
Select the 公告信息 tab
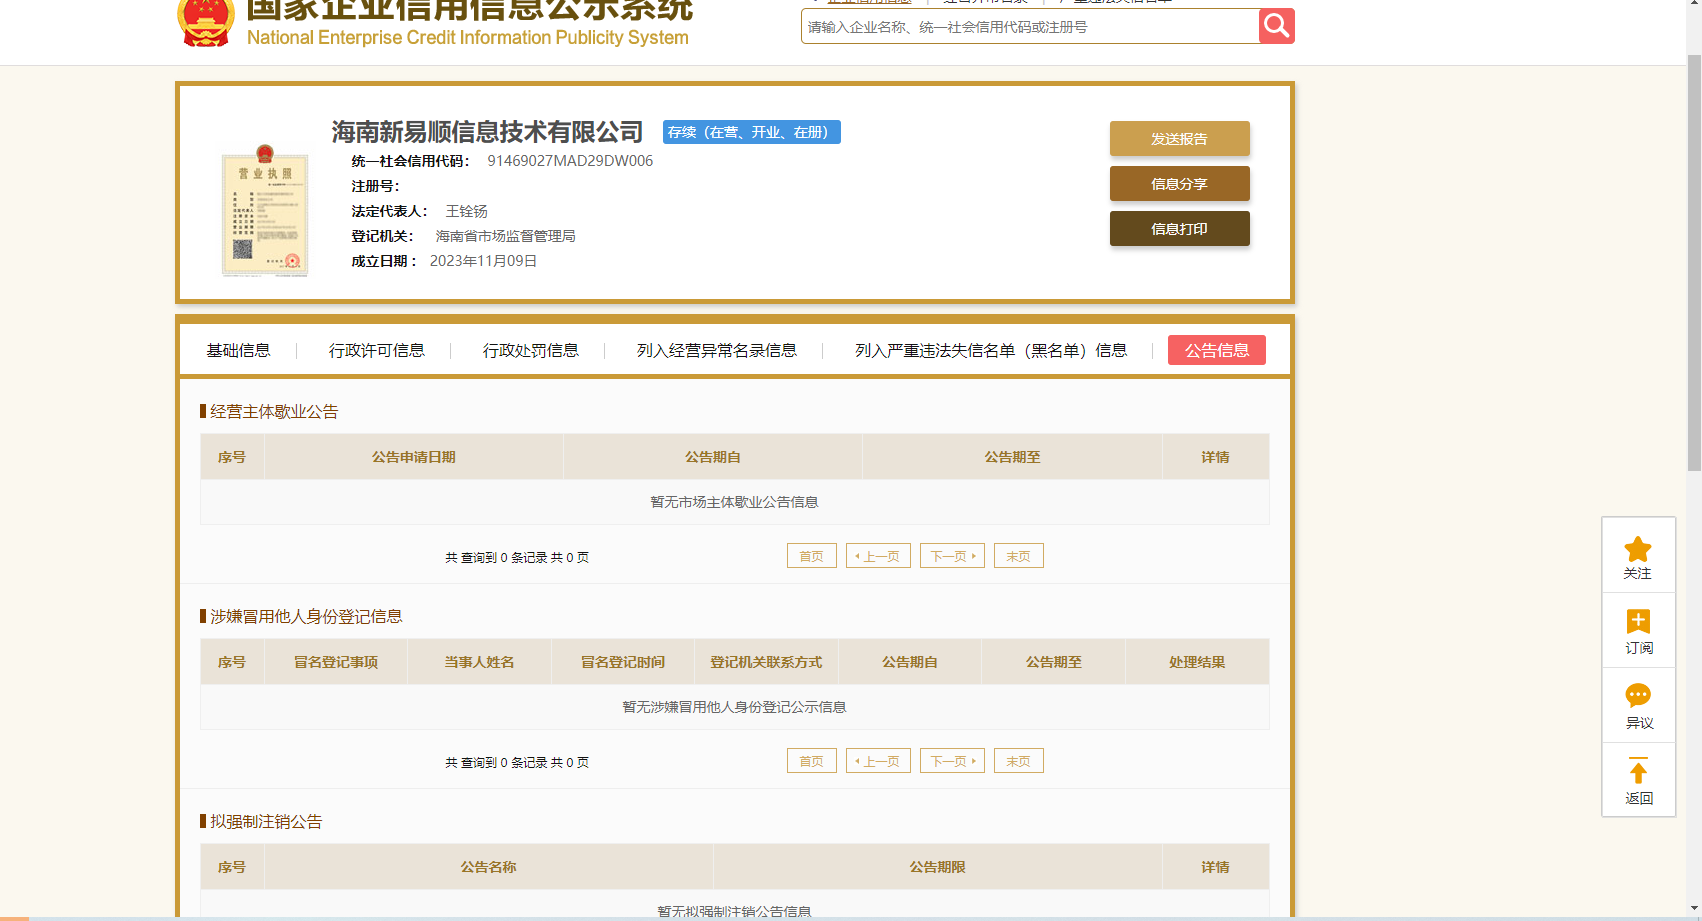[1217, 350]
